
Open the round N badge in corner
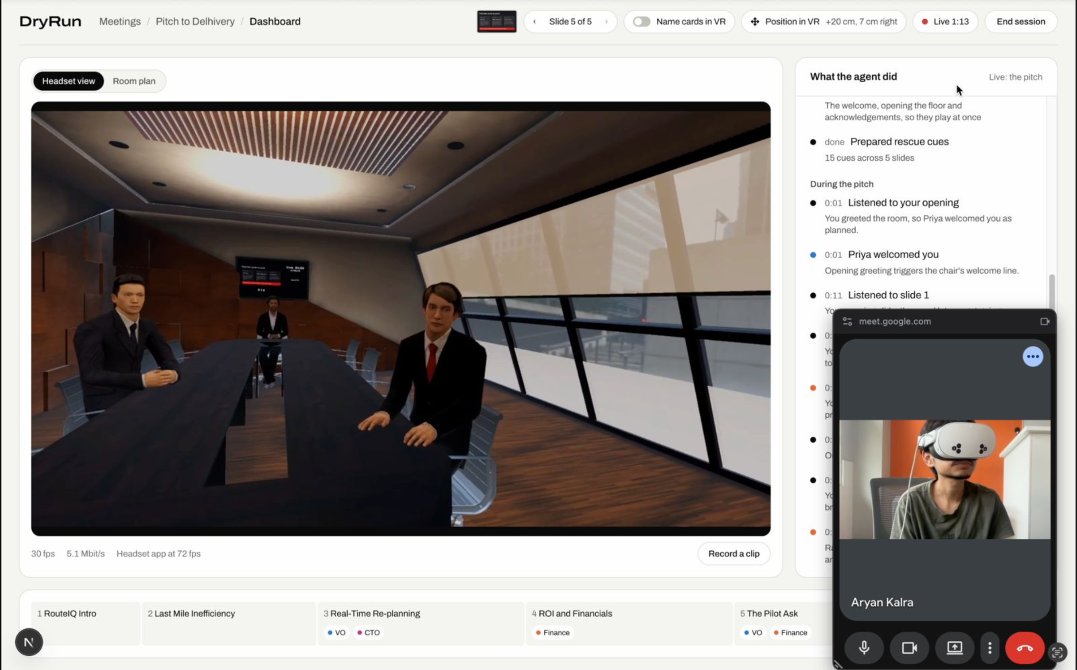(x=29, y=643)
